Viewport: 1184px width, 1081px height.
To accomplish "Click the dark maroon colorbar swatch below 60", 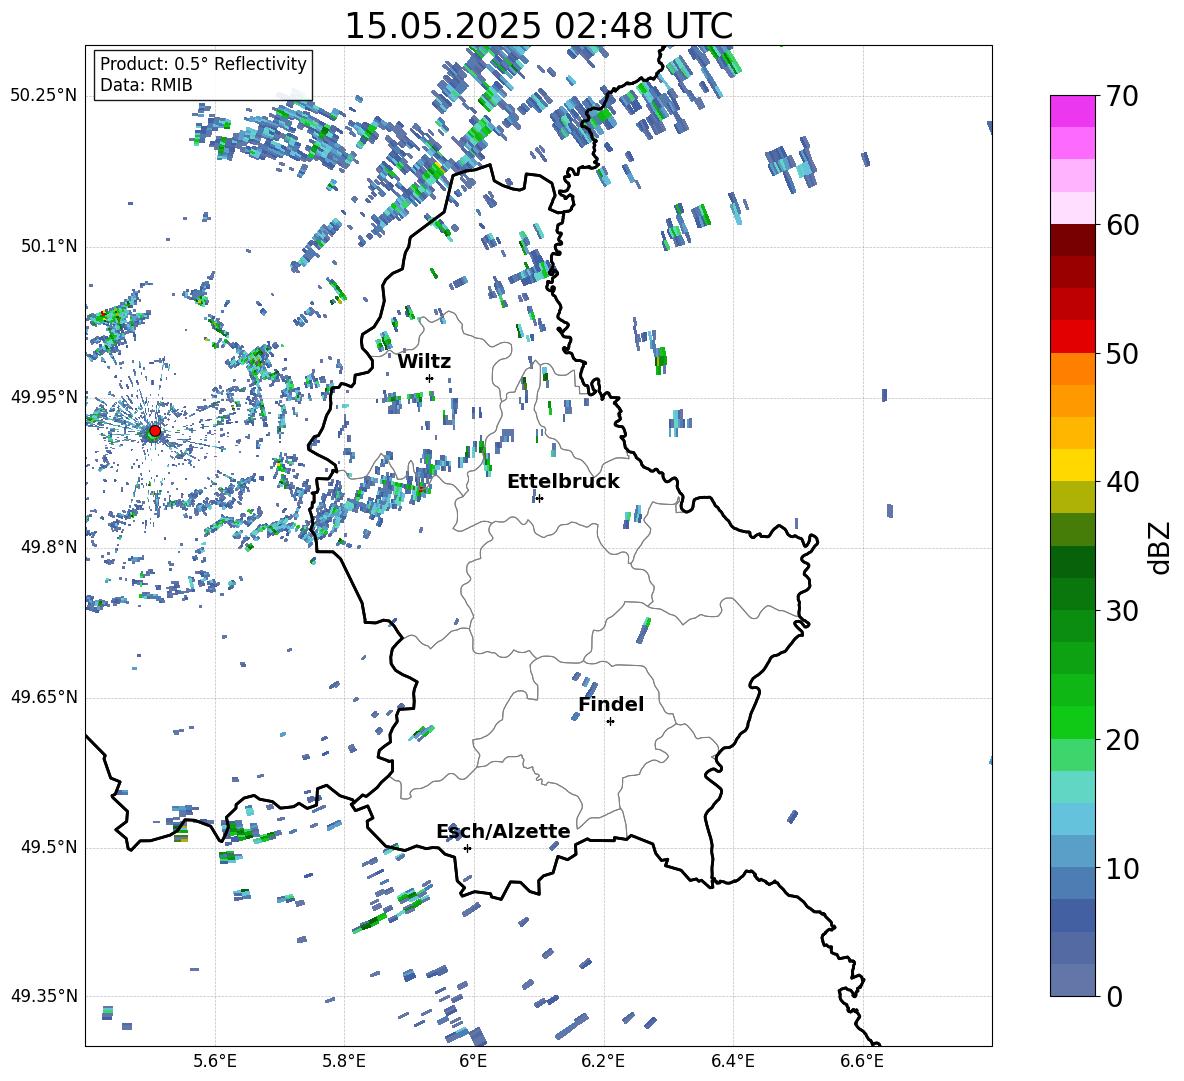I will (x=1073, y=240).
